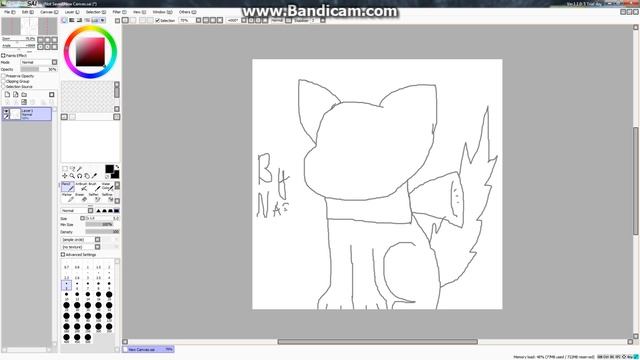Screen dimensions: 640x360
Task: Switch to the New Canvas.sai tab
Action: [148, 349]
